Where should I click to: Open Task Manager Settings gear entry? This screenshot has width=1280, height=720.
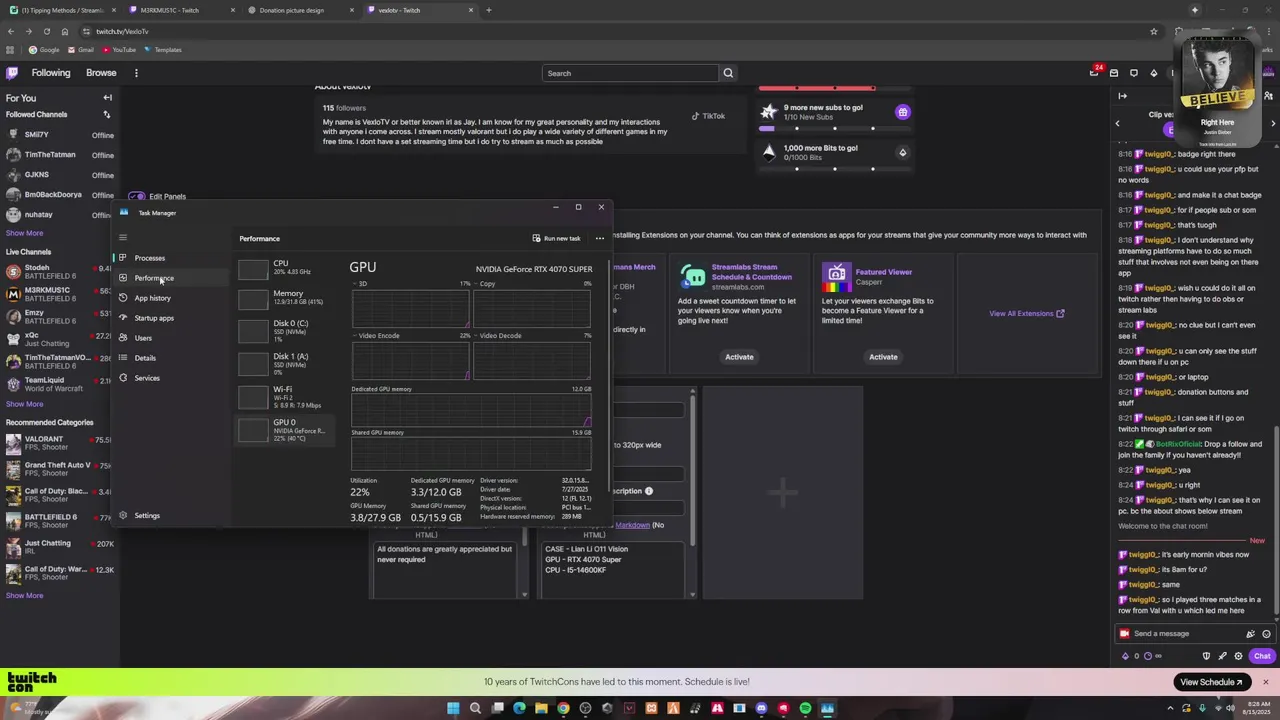tap(146, 516)
